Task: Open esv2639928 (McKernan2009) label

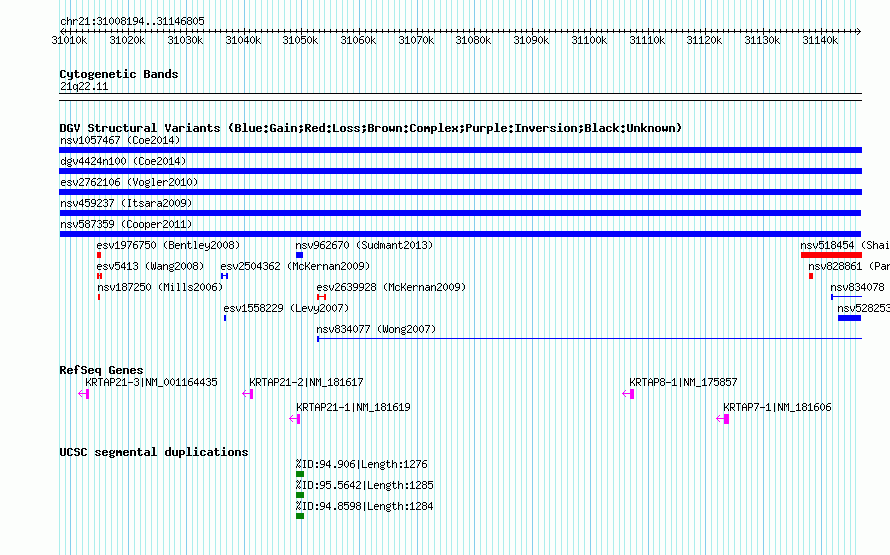Action: click(x=391, y=287)
